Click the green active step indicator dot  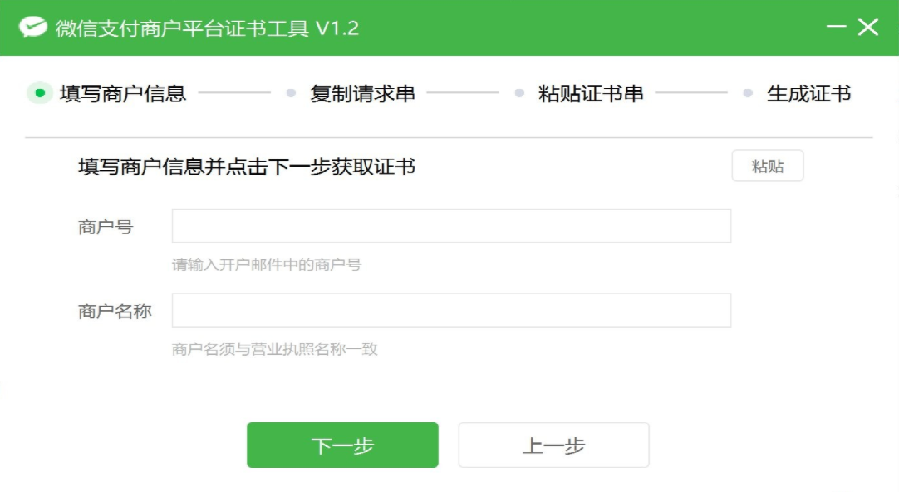click(40, 93)
